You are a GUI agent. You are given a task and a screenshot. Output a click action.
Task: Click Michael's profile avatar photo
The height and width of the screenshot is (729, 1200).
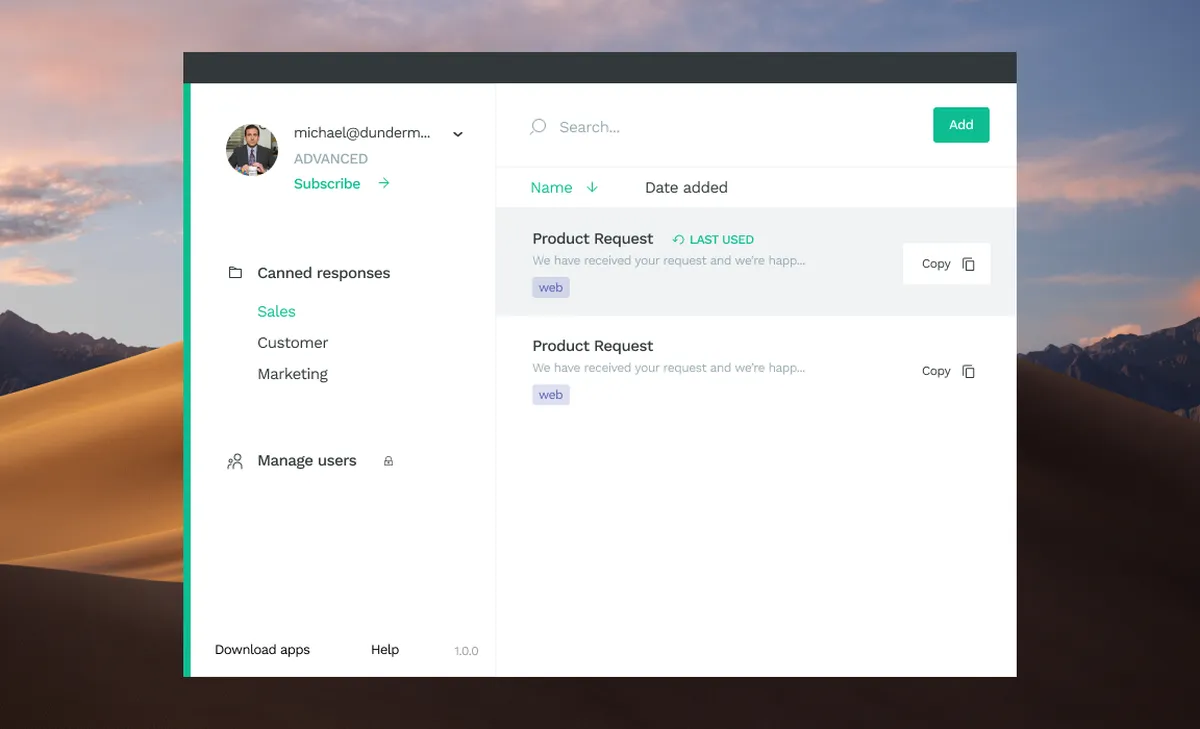click(252, 150)
